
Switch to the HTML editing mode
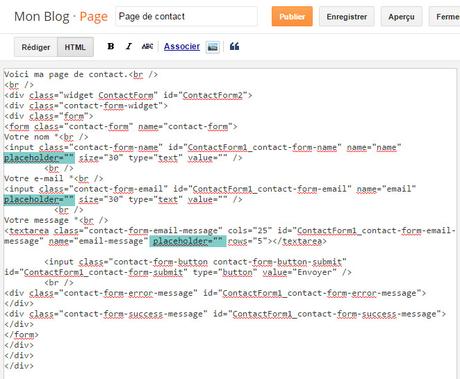click(75, 47)
